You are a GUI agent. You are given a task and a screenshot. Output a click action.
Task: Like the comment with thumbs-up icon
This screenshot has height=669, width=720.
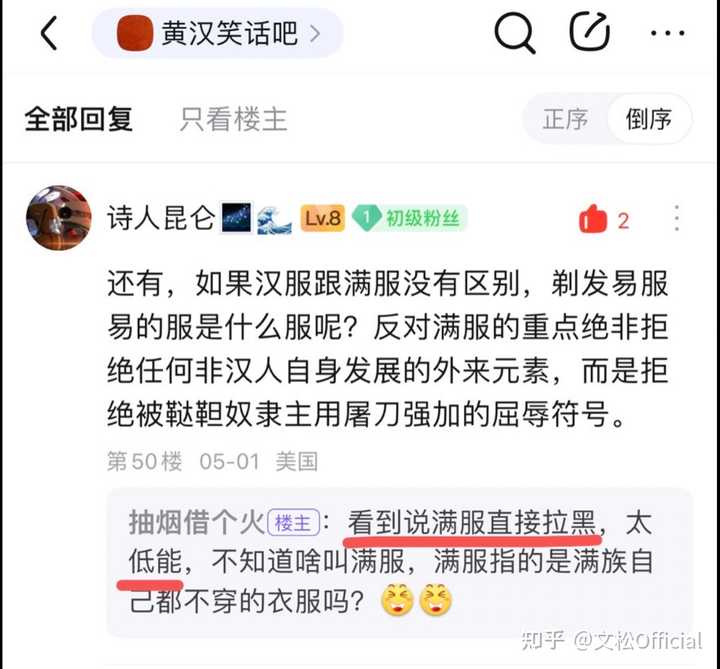coord(593,219)
